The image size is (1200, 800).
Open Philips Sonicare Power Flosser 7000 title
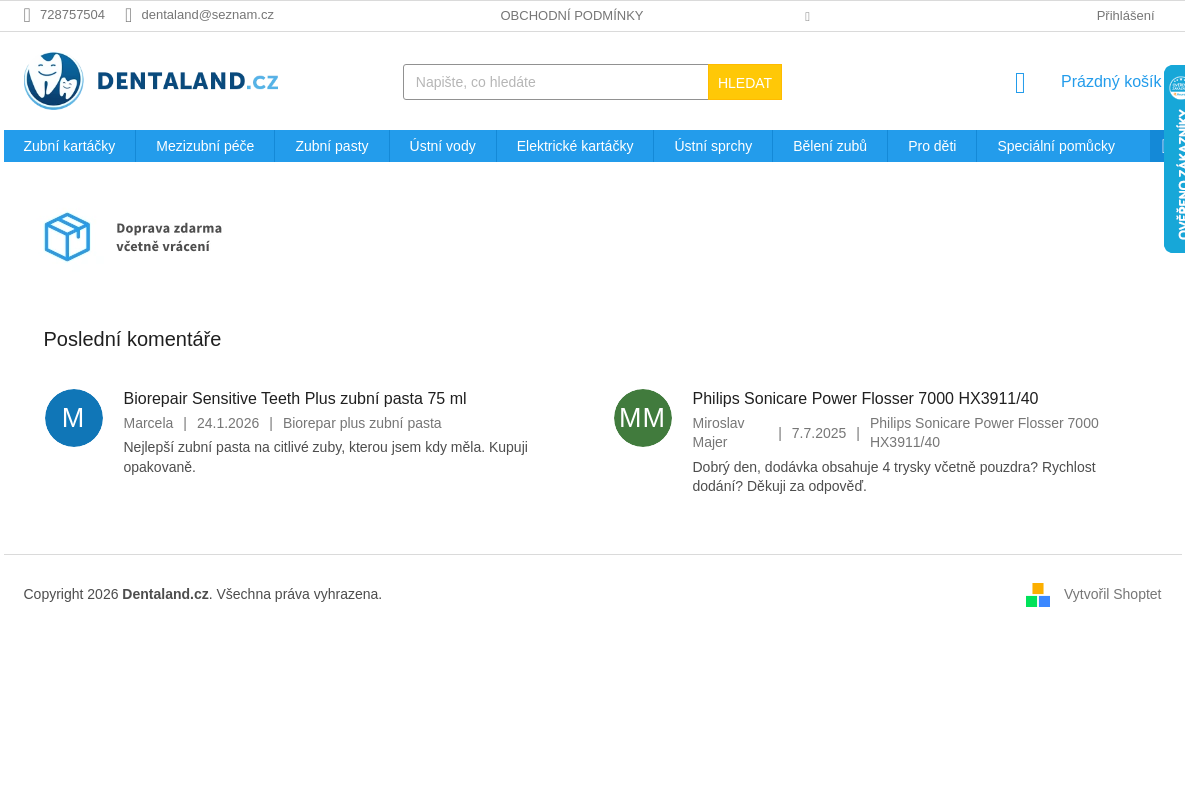865,399
